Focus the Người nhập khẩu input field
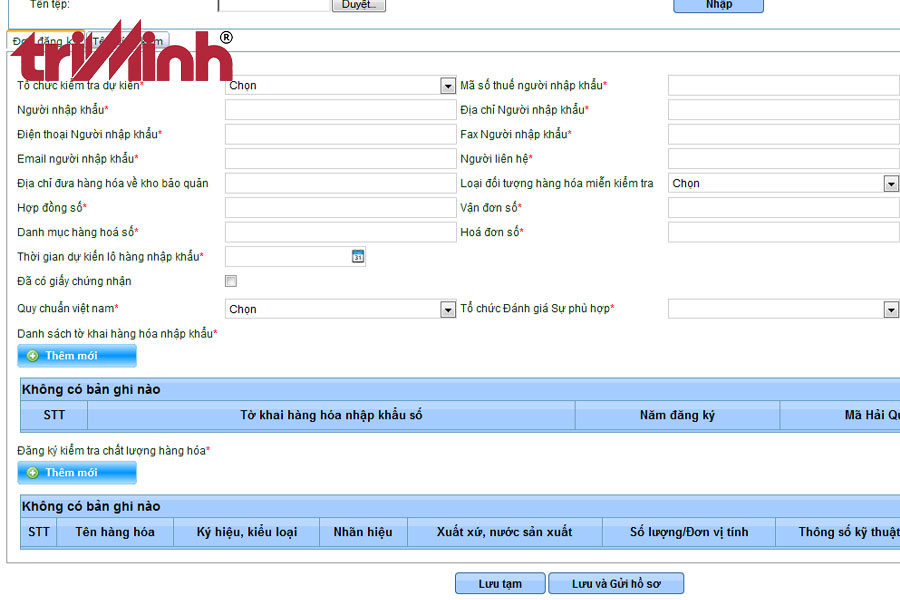Screen dimensions: 900x600 click(x=340, y=110)
